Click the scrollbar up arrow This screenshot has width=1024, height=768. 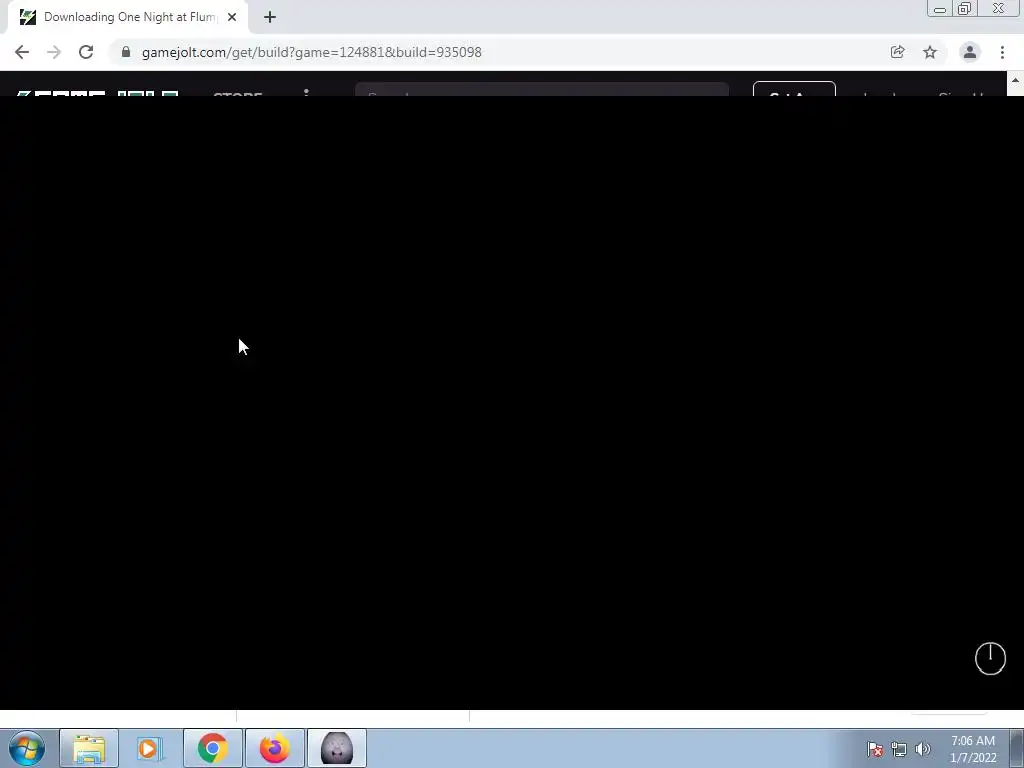point(1016,80)
